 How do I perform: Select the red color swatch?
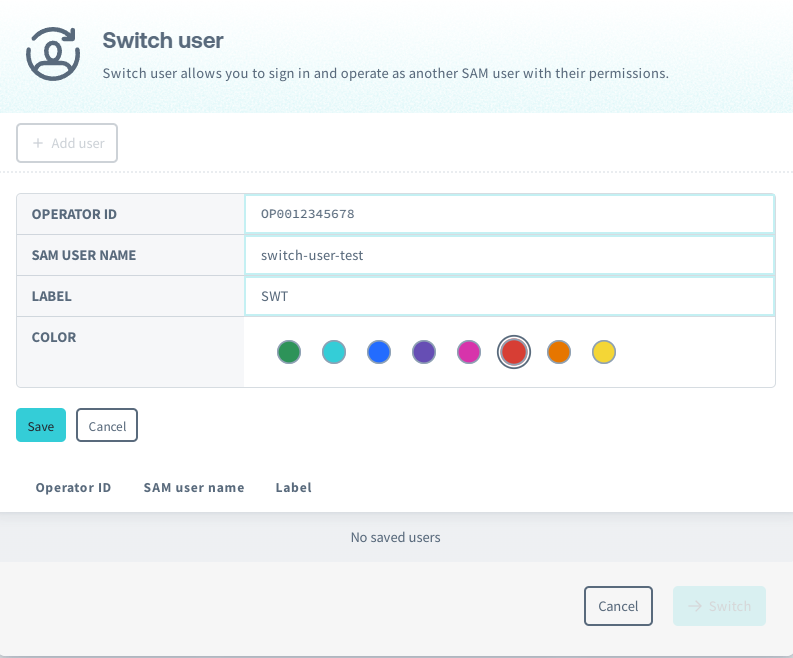pyautogui.click(x=514, y=352)
